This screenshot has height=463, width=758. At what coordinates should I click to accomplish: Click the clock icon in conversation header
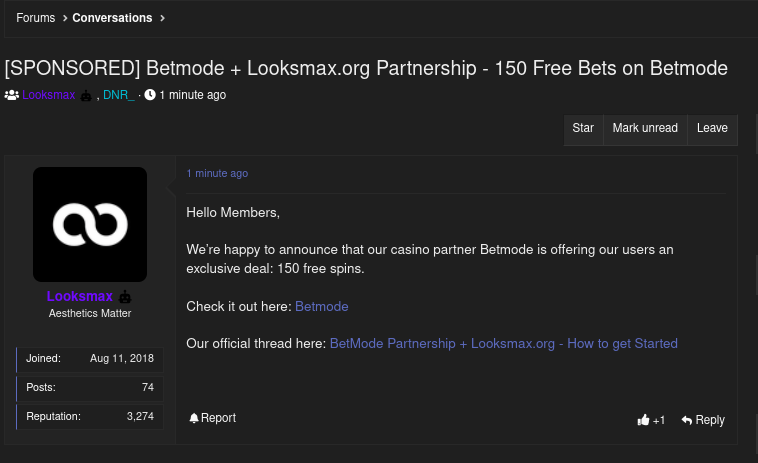click(x=150, y=95)
